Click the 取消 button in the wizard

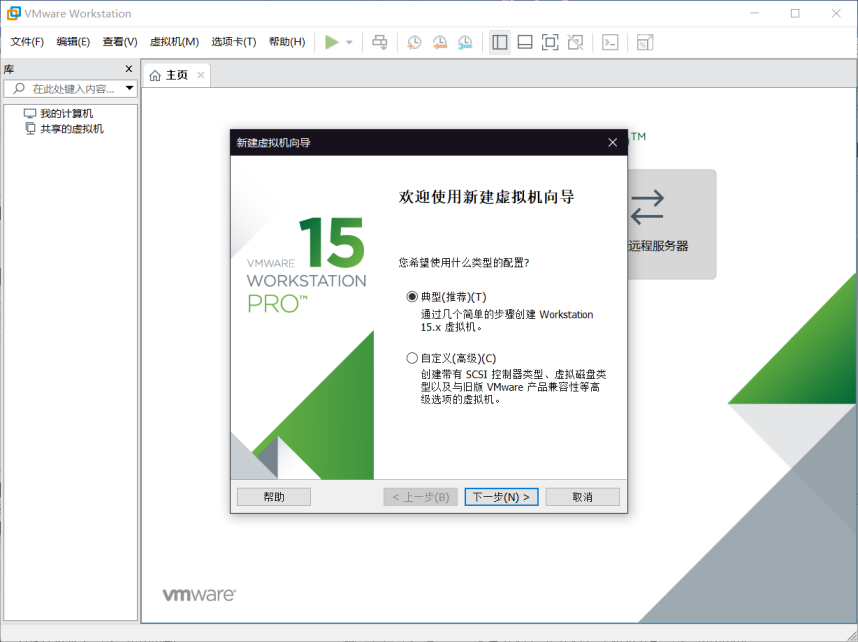point(582,497)
